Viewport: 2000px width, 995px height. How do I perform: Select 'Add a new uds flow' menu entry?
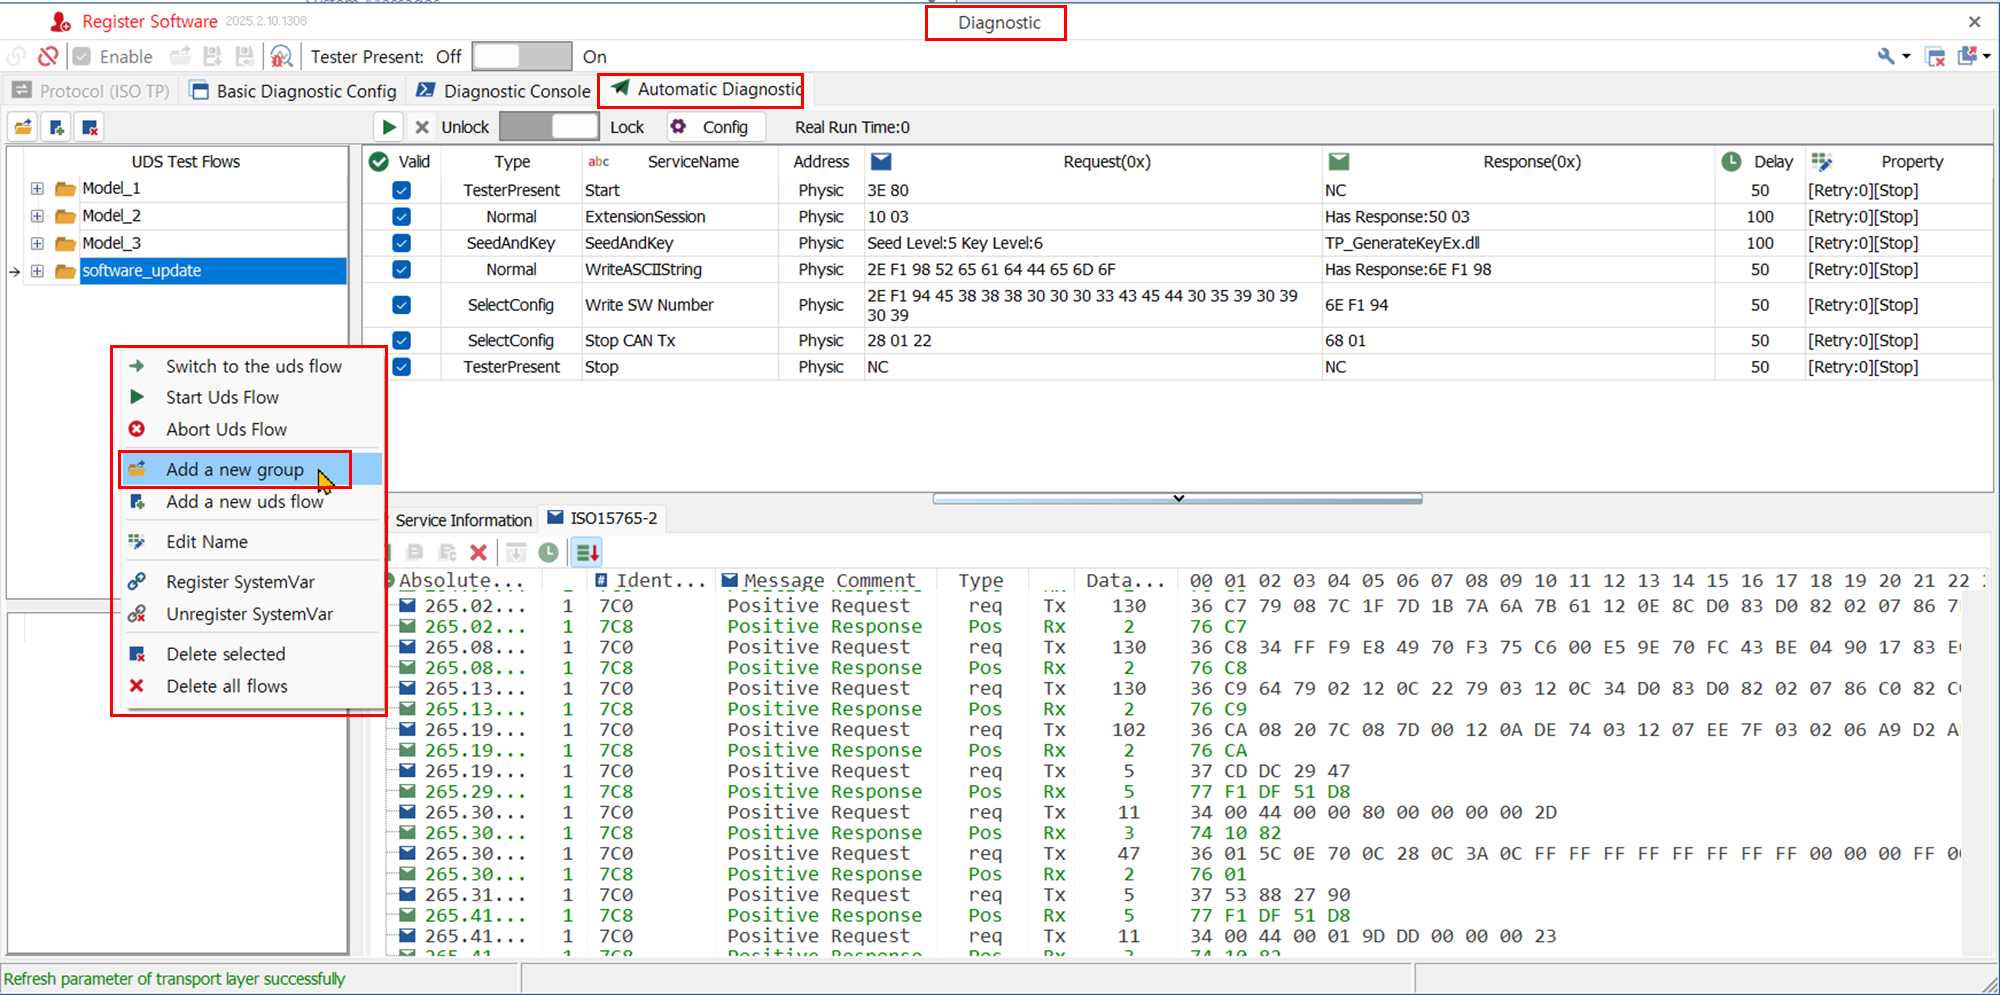click(x=249, y=501)
